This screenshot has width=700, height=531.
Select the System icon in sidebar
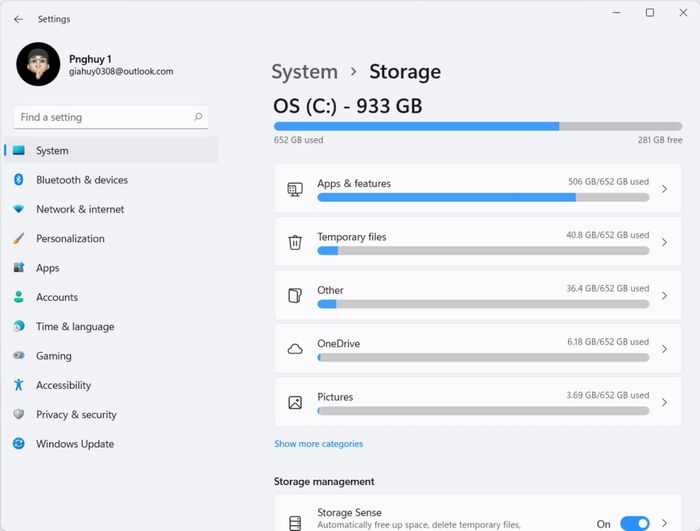point(19,151)
